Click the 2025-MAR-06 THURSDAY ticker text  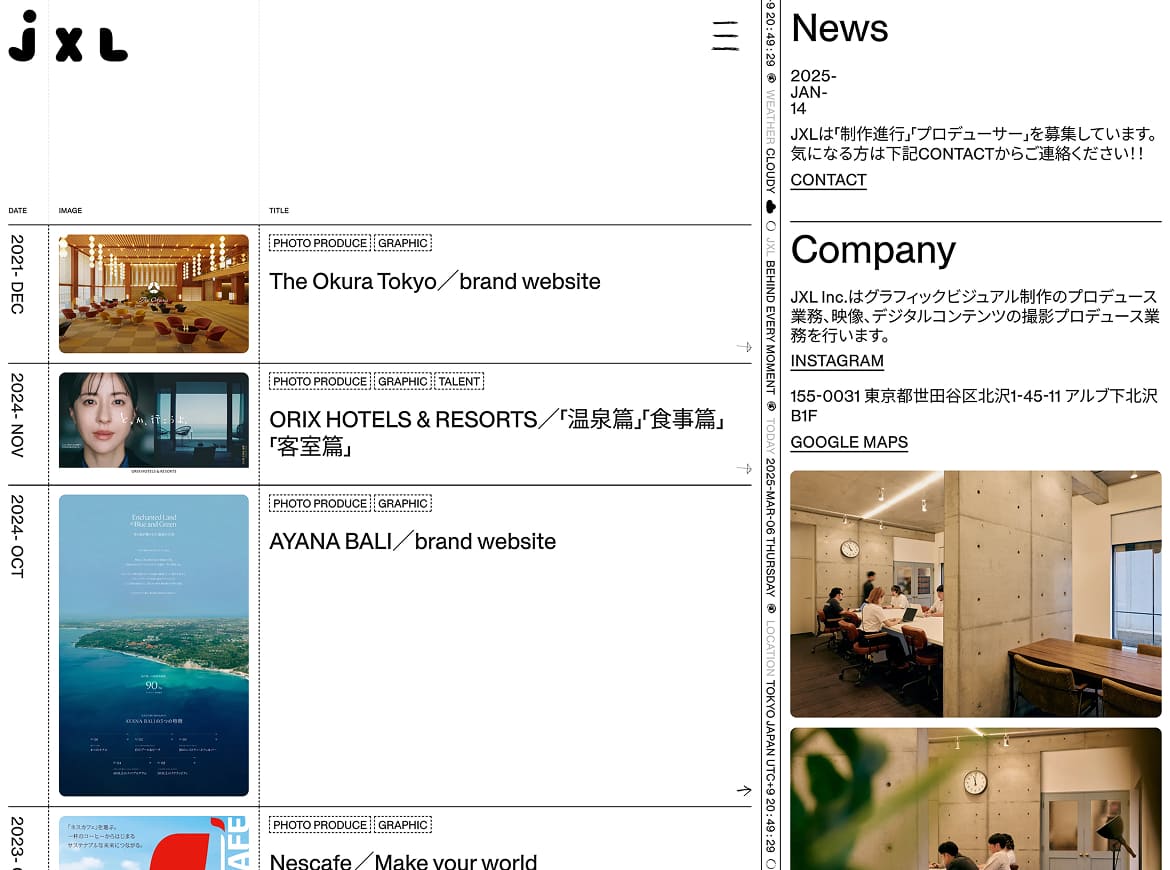(x=770, y=527)
